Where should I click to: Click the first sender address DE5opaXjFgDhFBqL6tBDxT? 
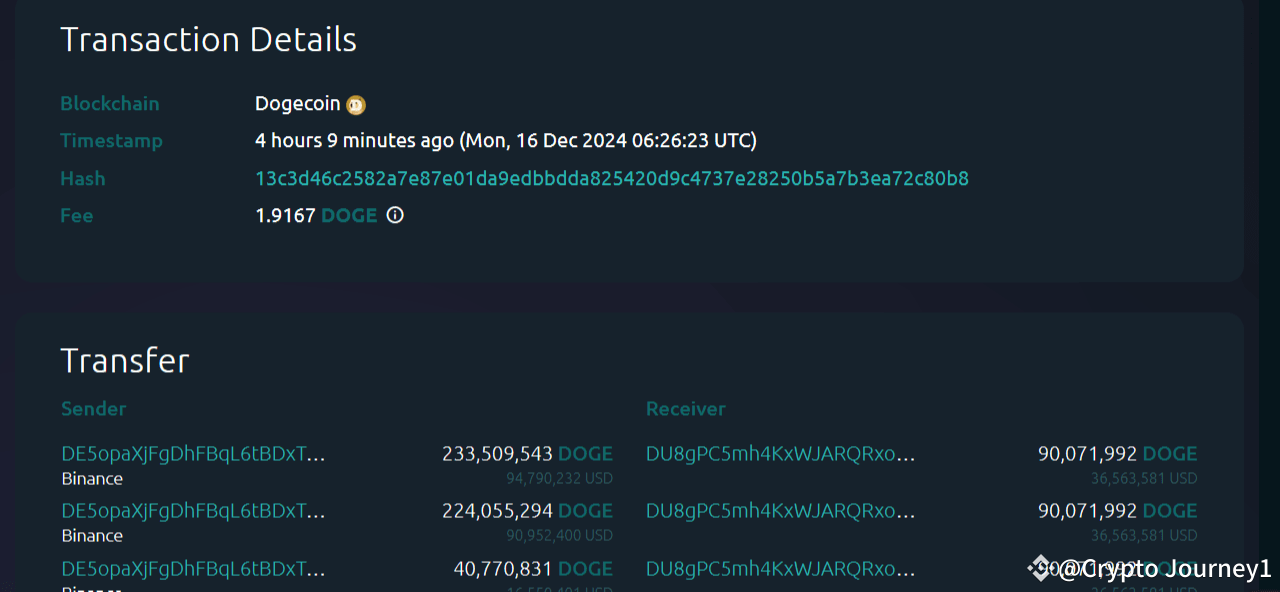pyautogui.click(x=185, y=453)
